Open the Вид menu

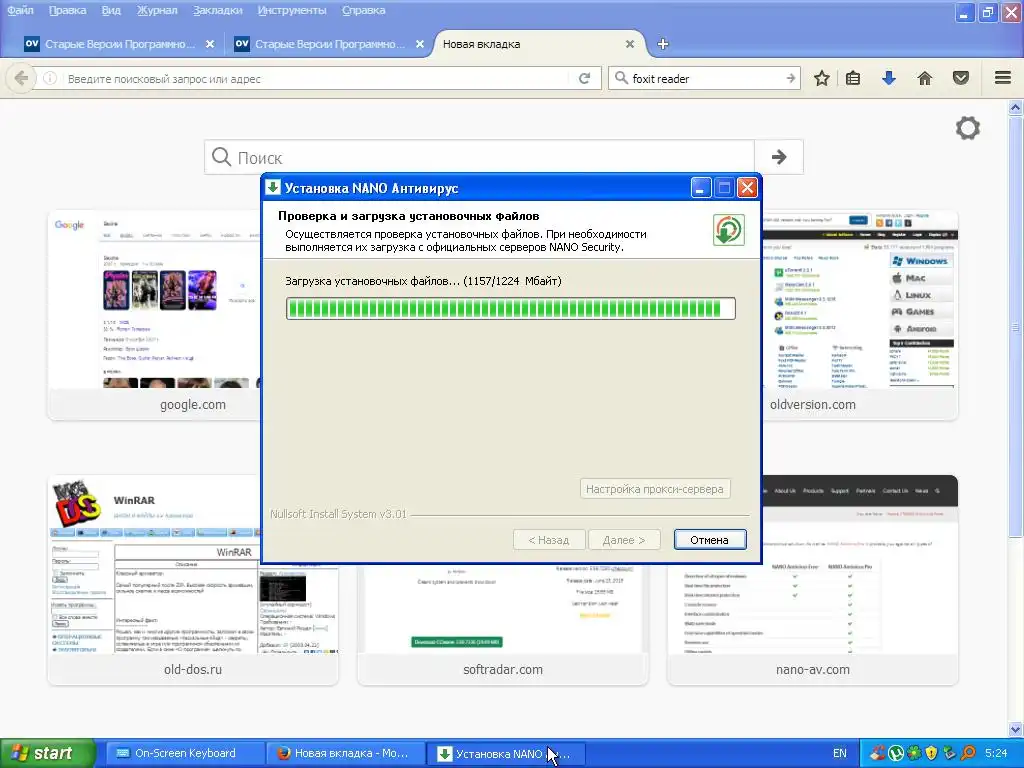pos(111,10)
